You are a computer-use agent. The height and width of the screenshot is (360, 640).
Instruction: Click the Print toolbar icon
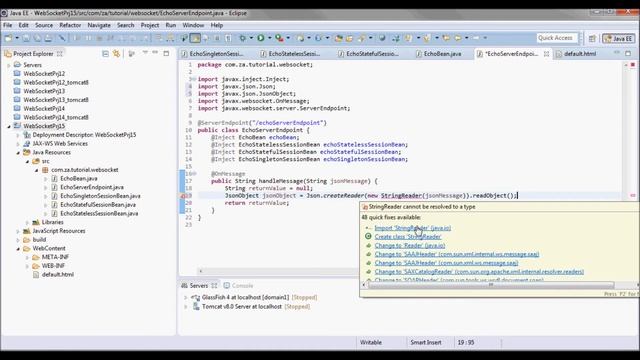[48, 38]
